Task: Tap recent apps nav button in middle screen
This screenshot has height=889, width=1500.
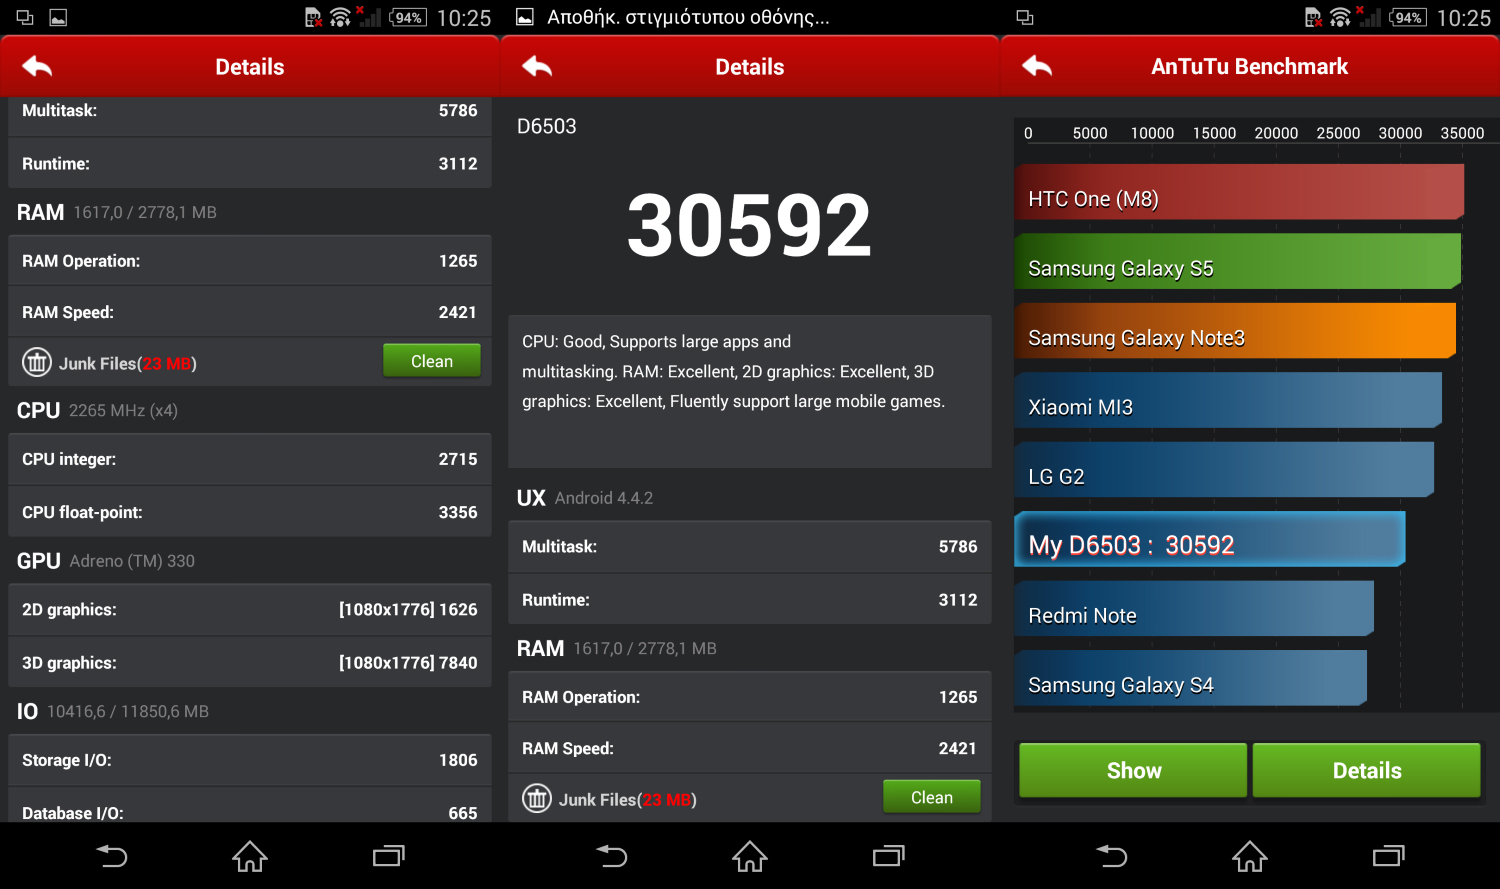Action: tap(888, 856)
